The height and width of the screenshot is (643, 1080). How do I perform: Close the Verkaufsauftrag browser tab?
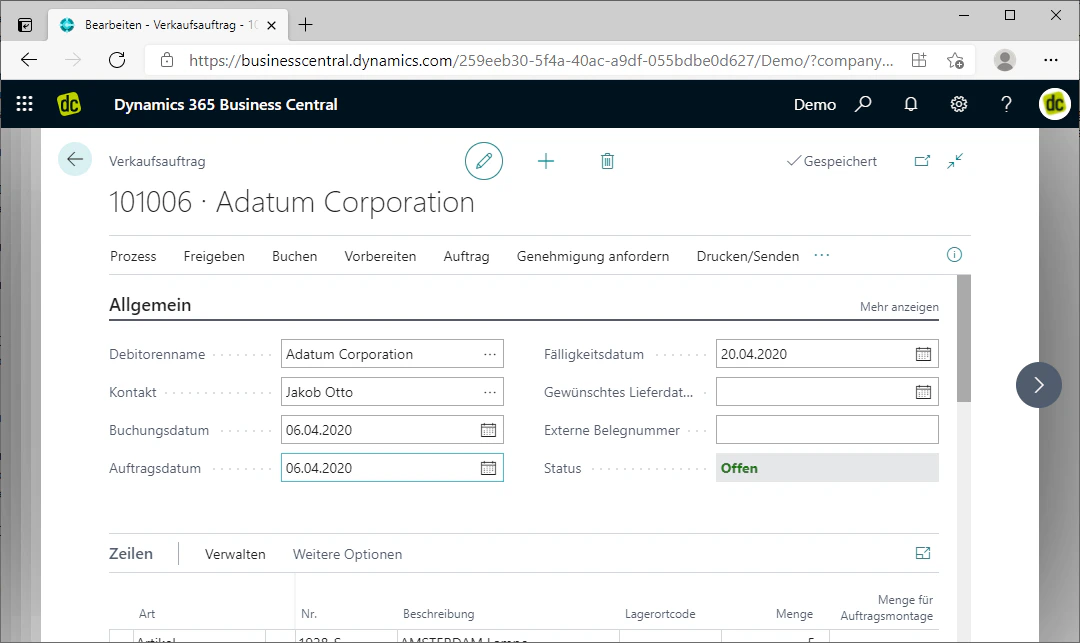coord(271,25)
